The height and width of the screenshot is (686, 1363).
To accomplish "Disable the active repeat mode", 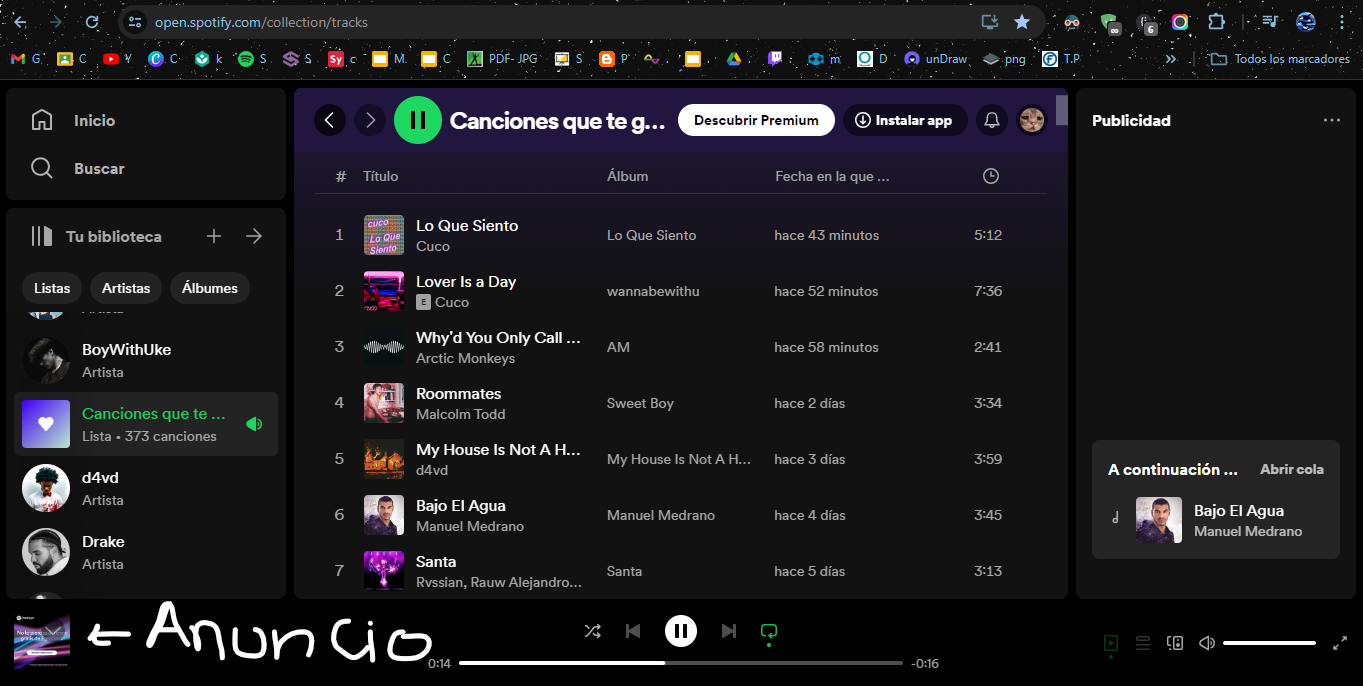I will (768, 631).
